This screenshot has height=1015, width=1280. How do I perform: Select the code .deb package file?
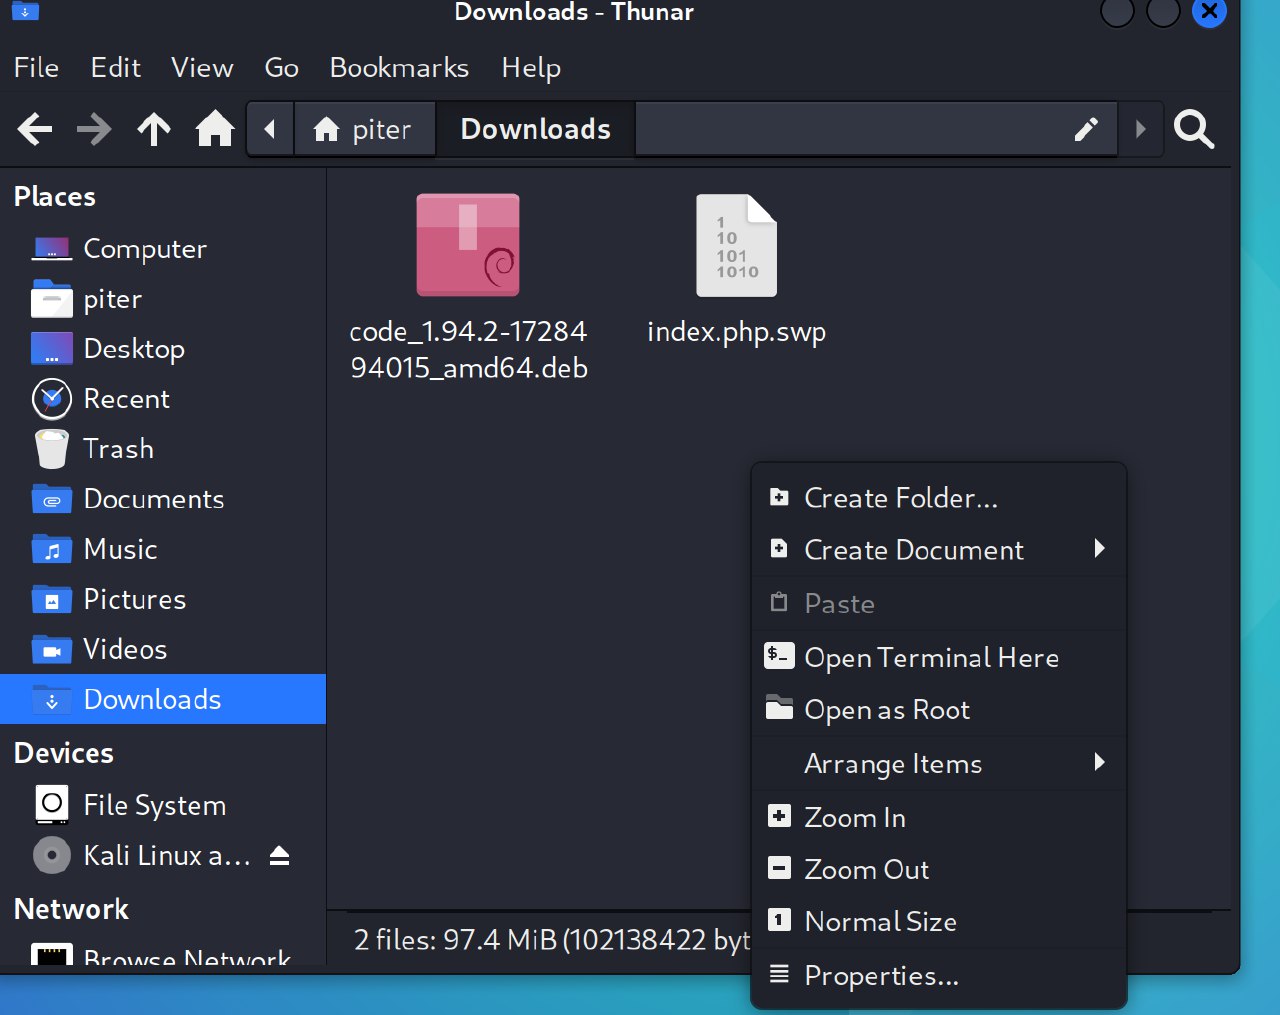click(x=468, y=246)
